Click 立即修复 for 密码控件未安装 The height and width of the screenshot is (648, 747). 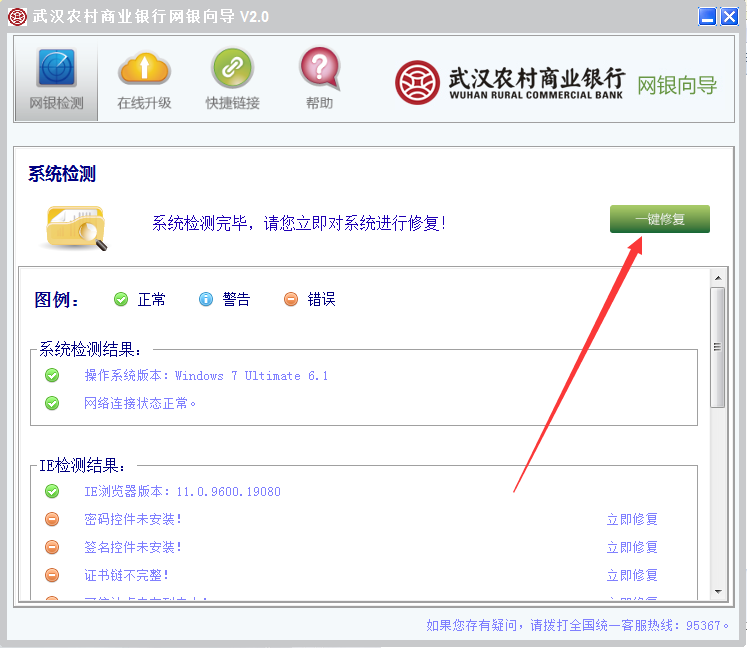632,519
